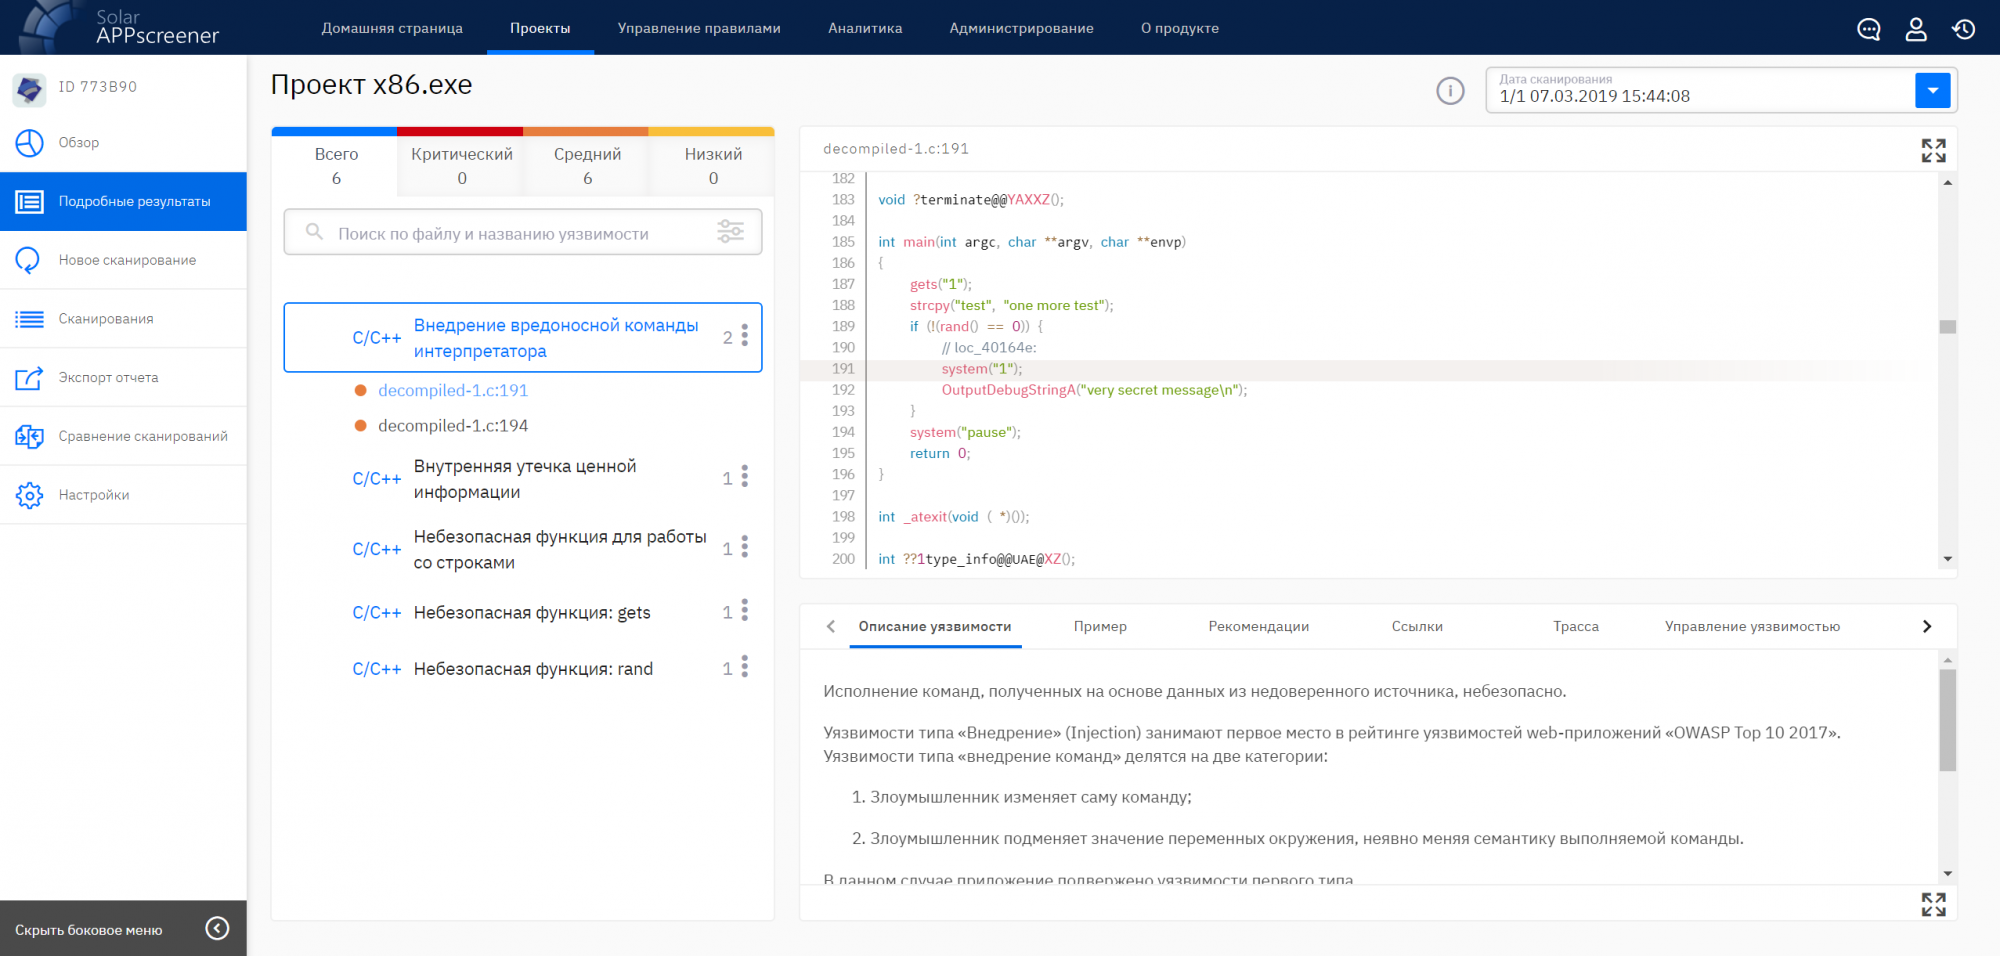Switch to the Рекомендации tab

coord(1258,627)
